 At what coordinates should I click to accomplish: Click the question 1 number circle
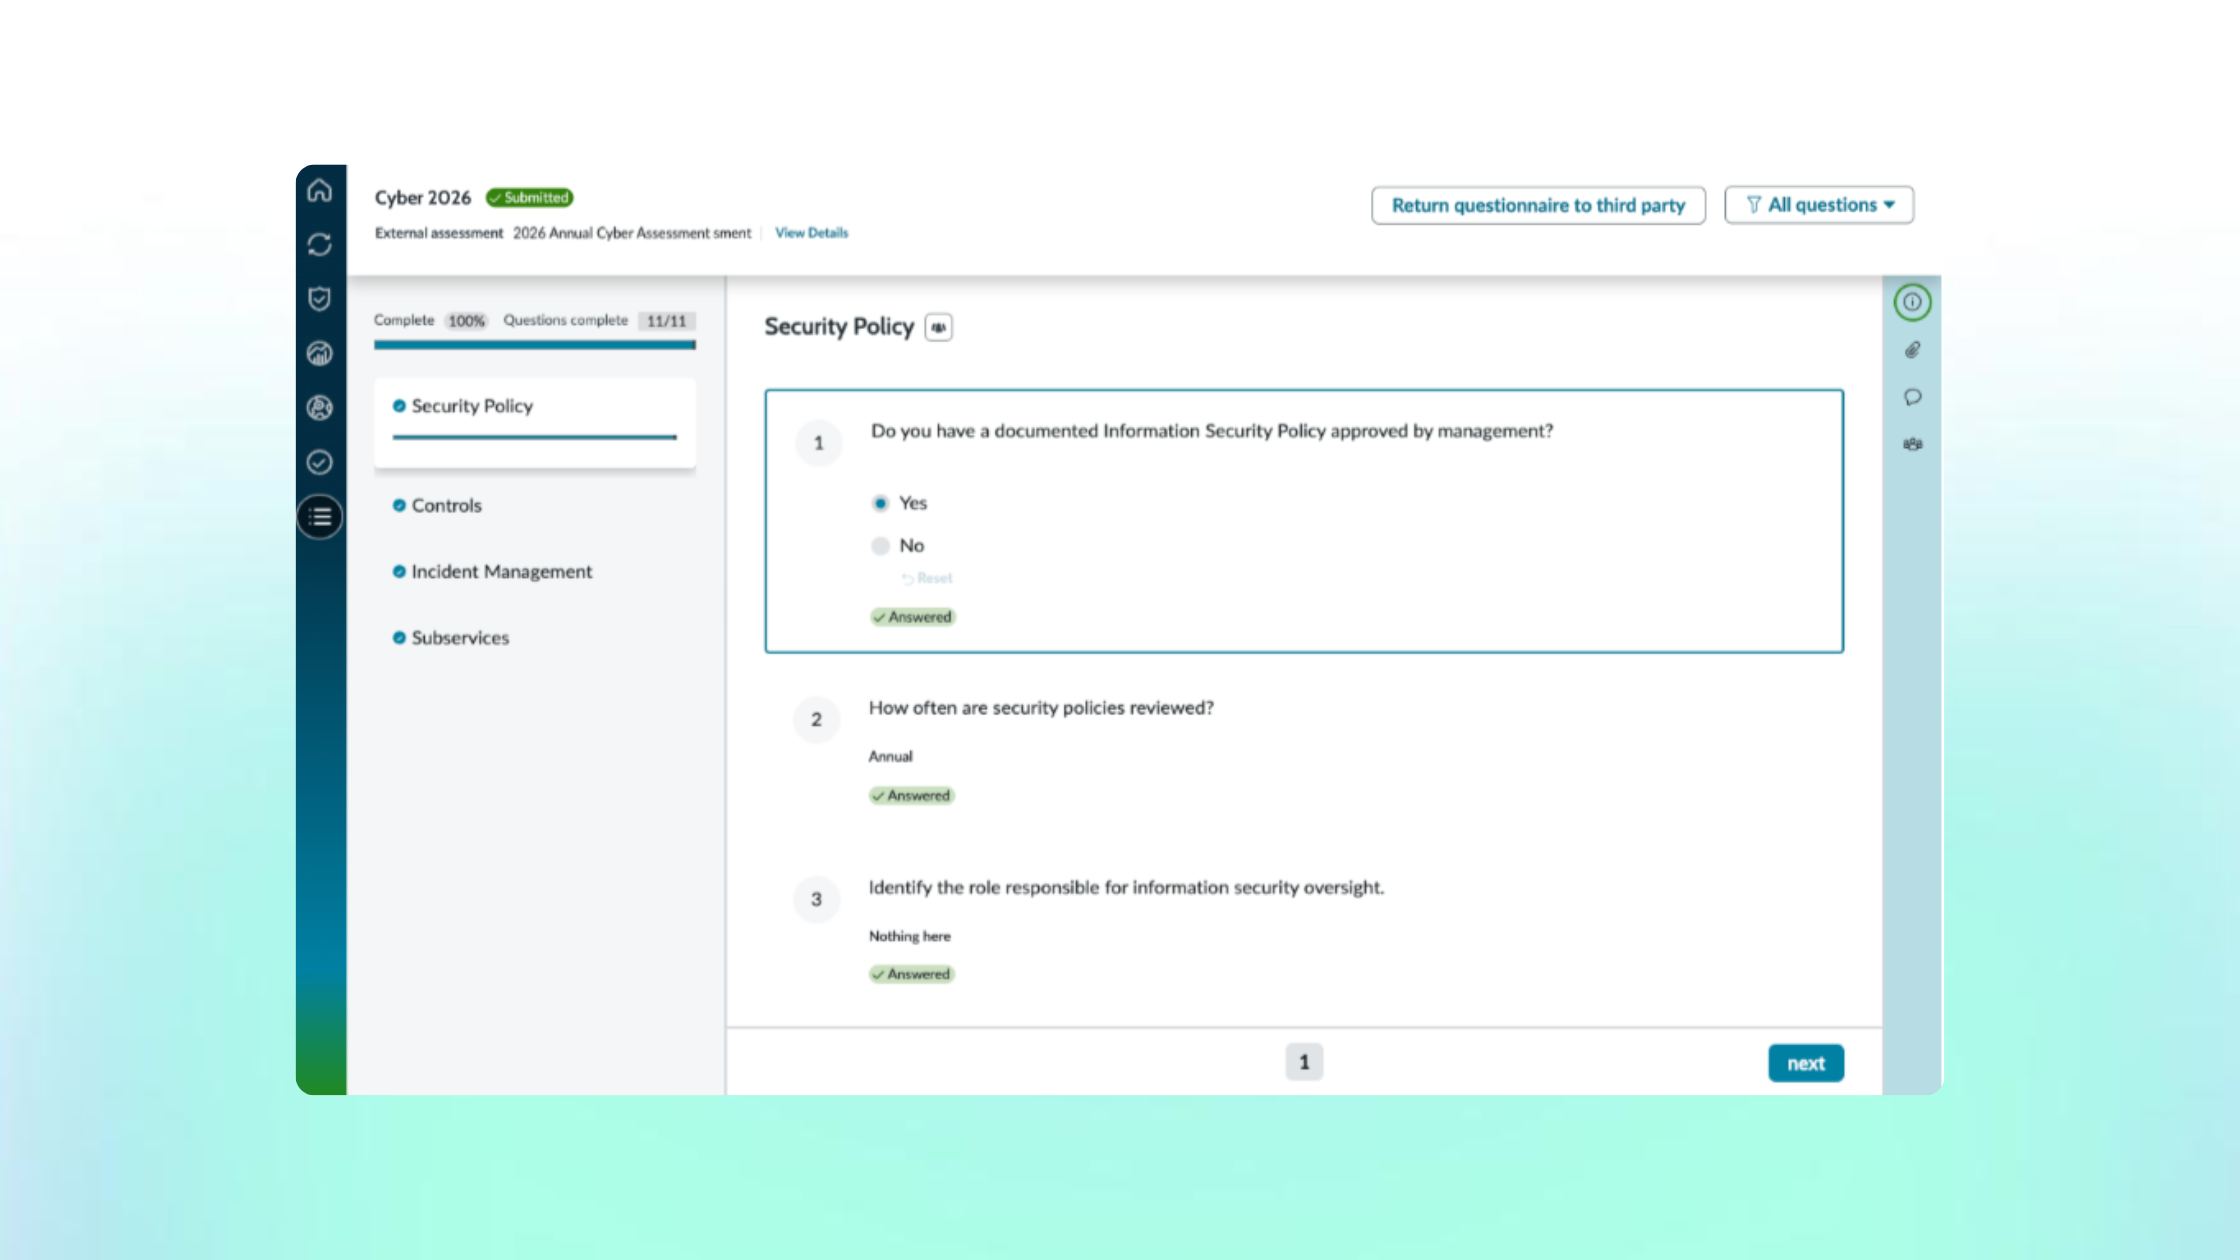(x=818, y=443)
